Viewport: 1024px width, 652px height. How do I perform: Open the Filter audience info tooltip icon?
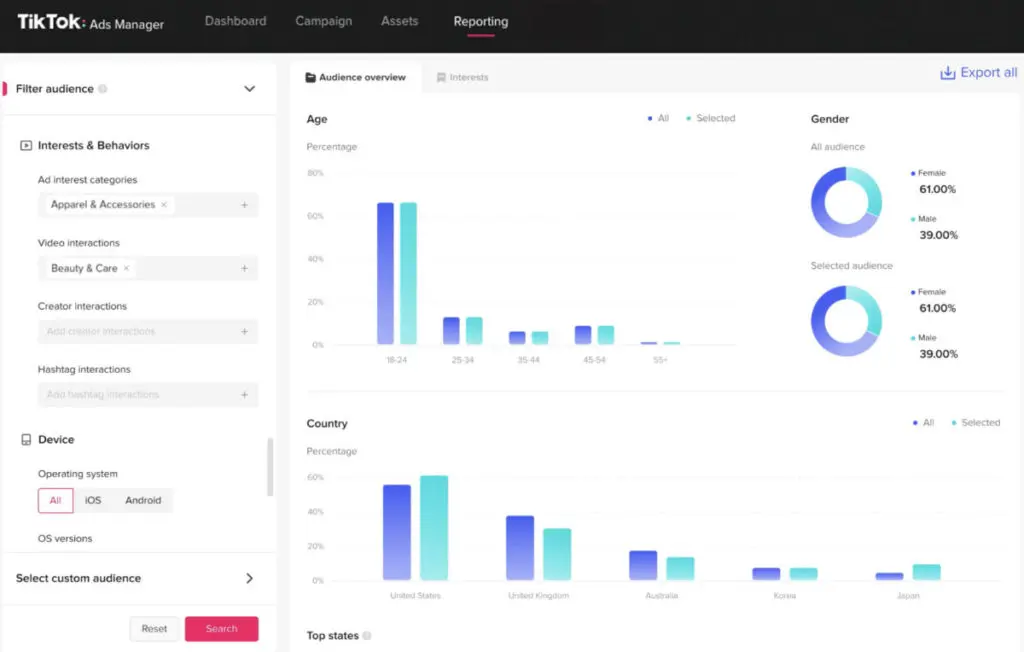pos(104,88)
